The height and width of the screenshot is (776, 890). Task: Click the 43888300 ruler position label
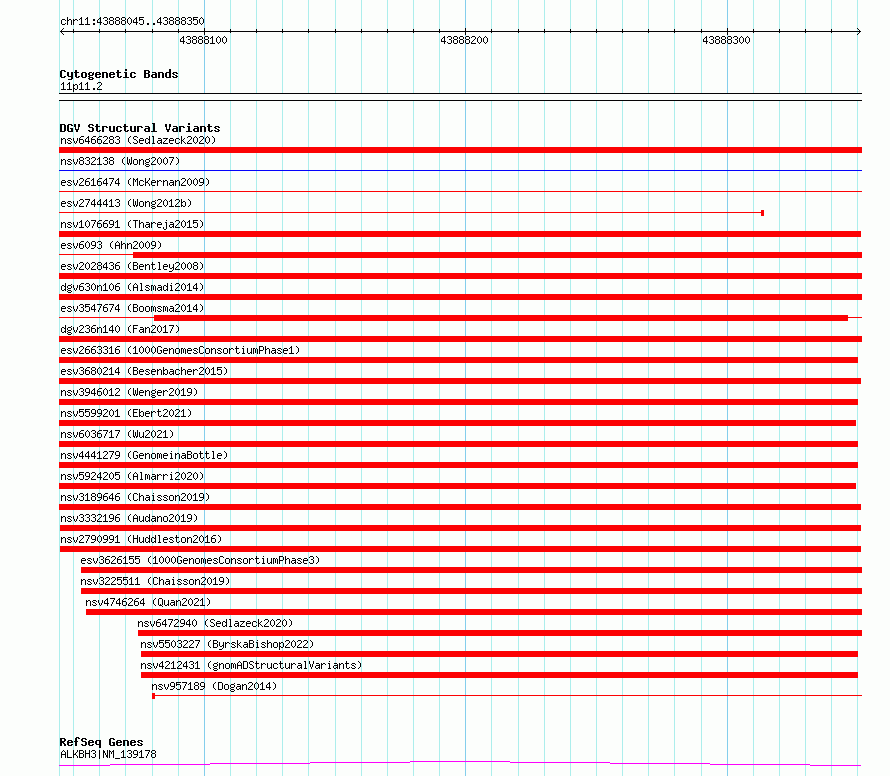click(727, 40)
